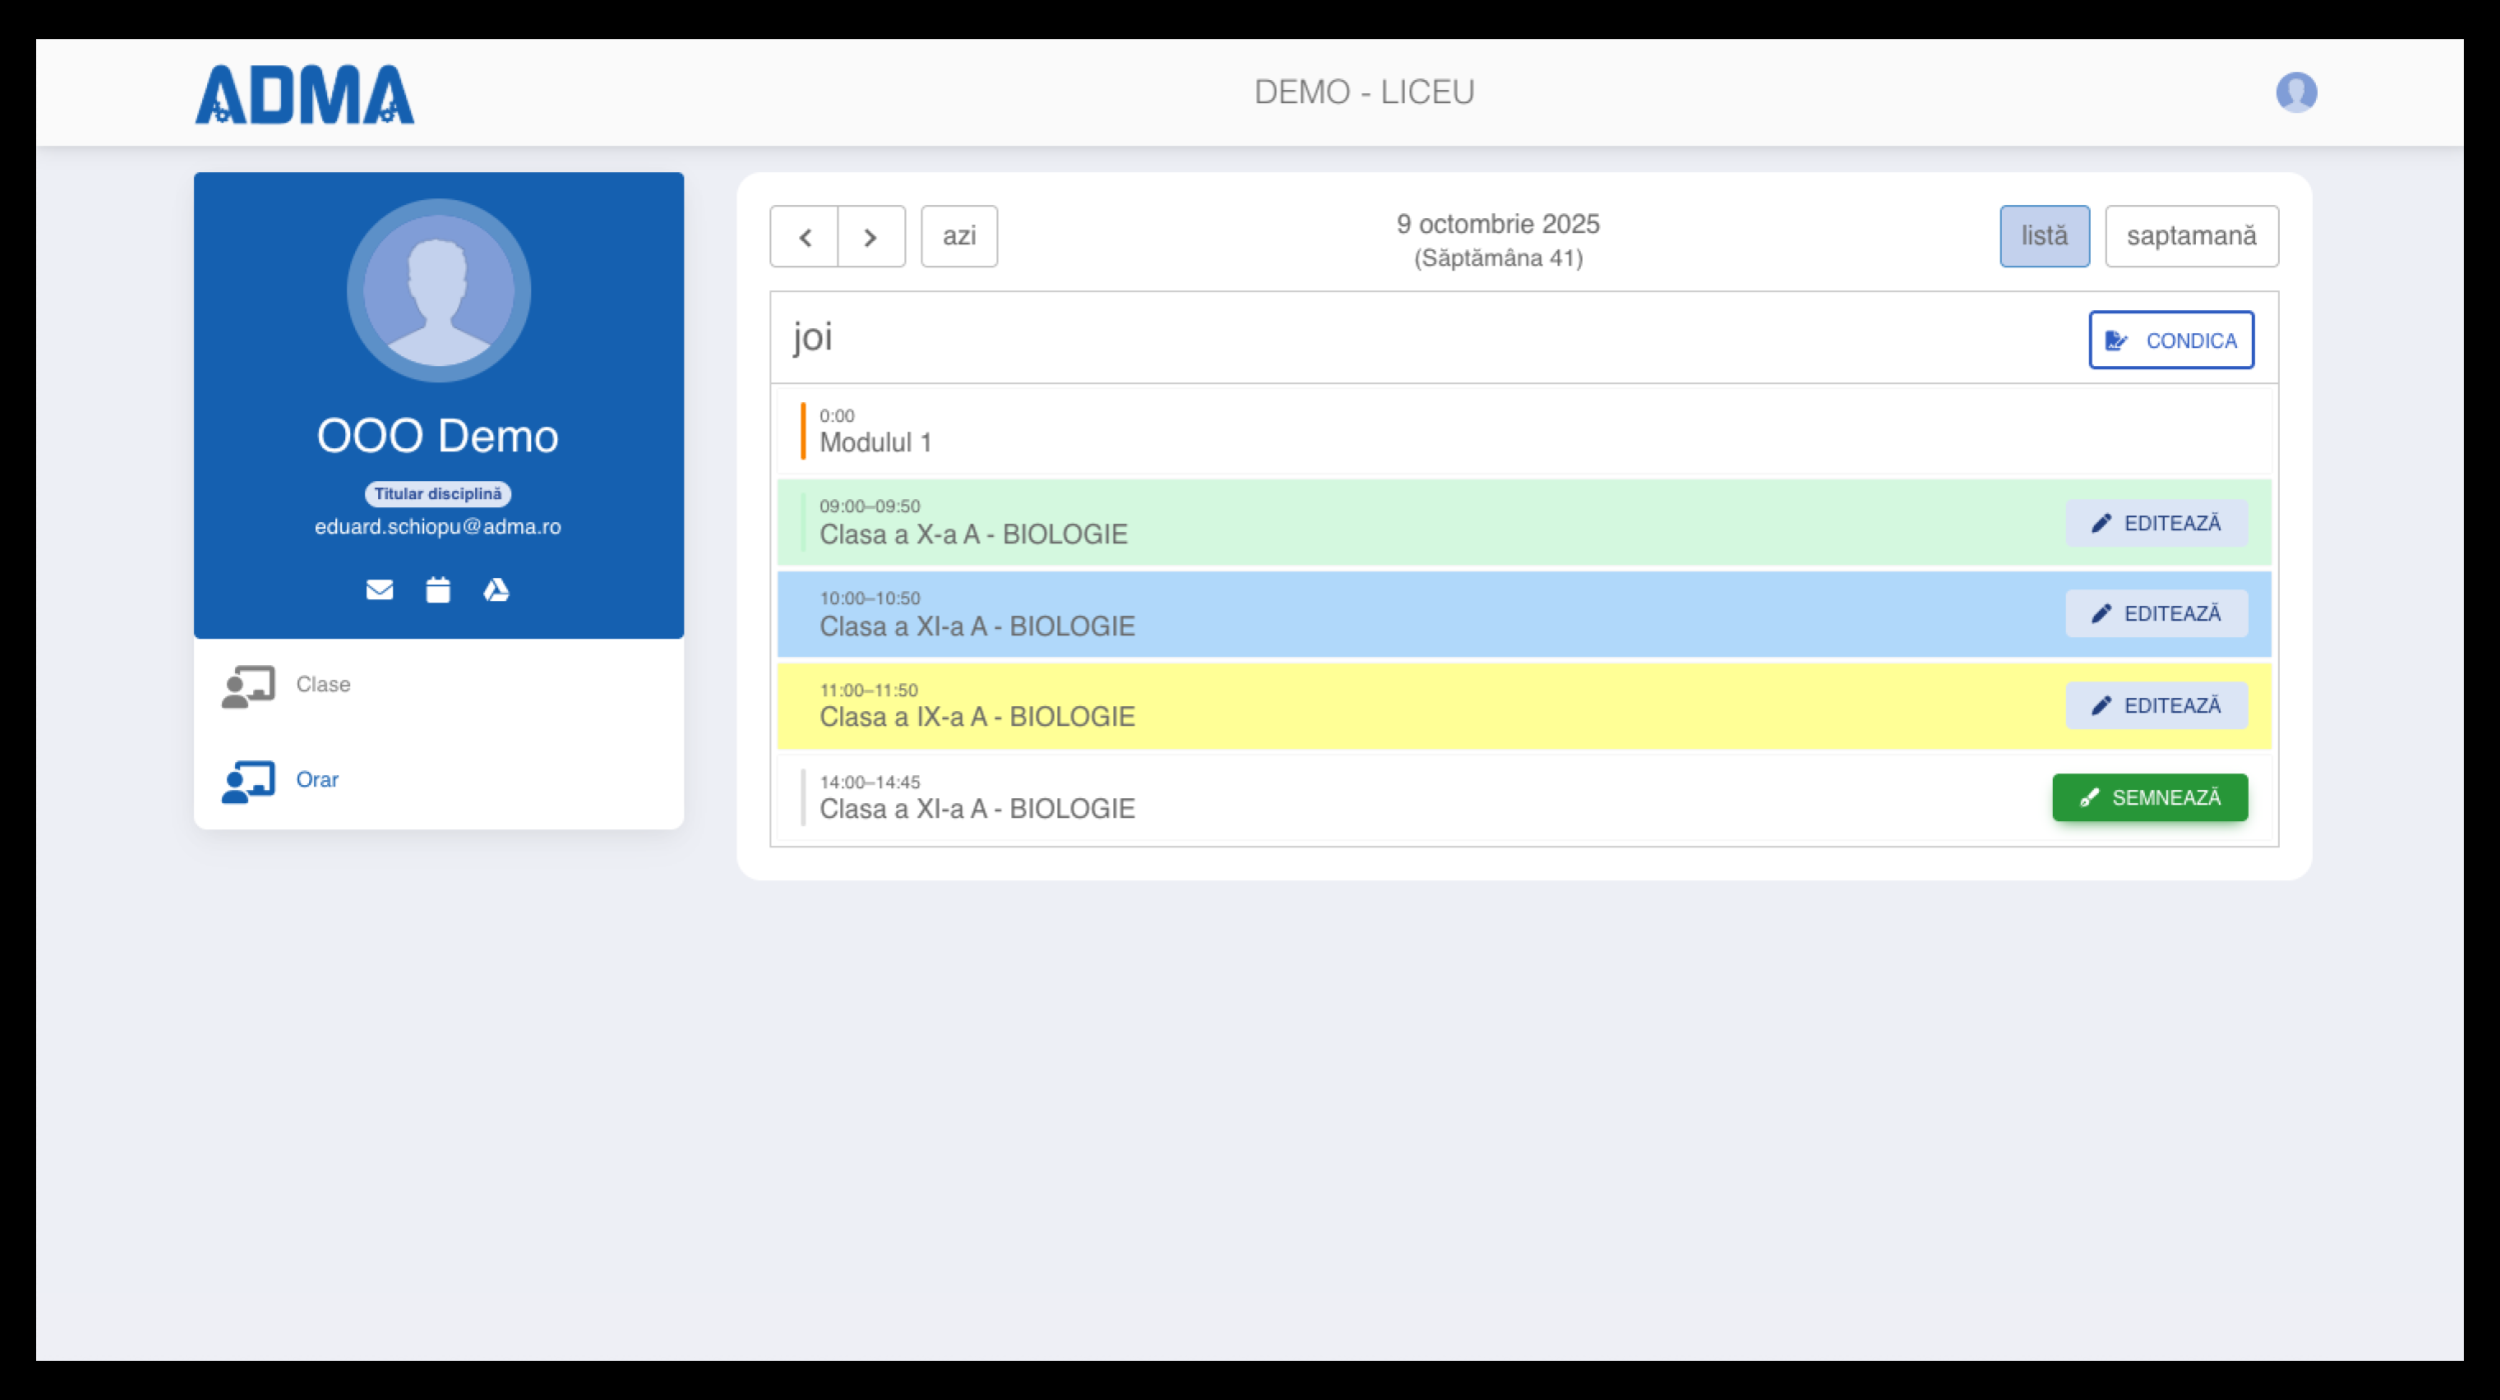The image size is (2500, 1400).
Task: Jump to today with azi button
Action: 958,237
